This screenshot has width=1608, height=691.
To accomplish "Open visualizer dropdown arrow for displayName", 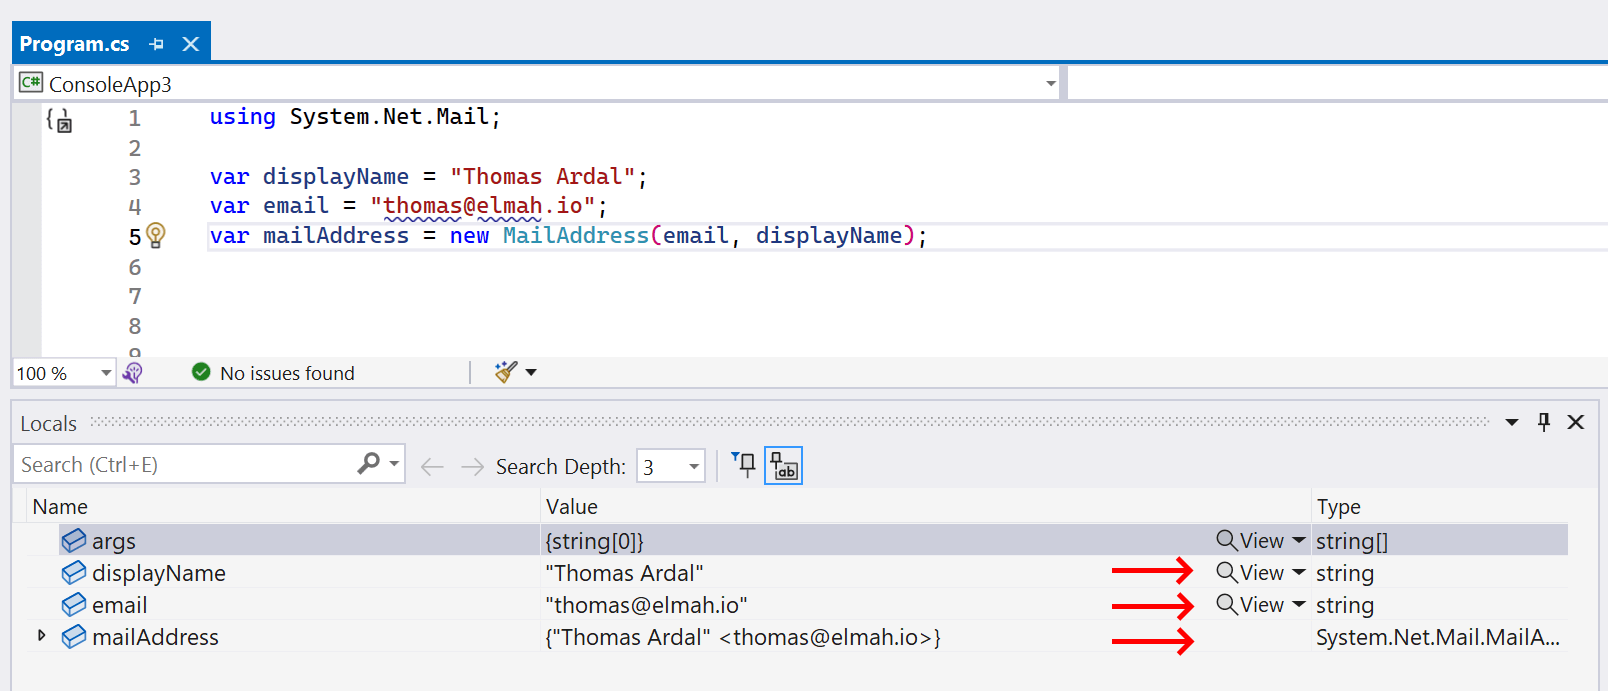I will pyautogui.click(x=1299, y=572).
